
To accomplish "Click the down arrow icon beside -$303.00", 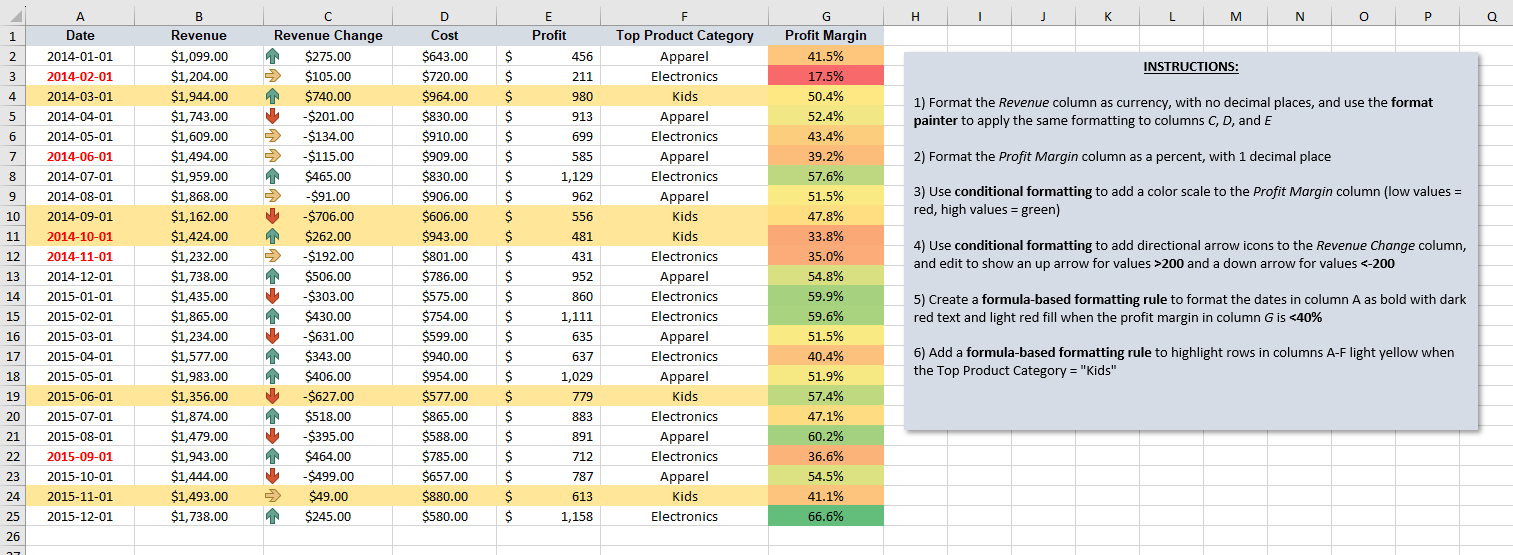I will click(x=273, y=297).
